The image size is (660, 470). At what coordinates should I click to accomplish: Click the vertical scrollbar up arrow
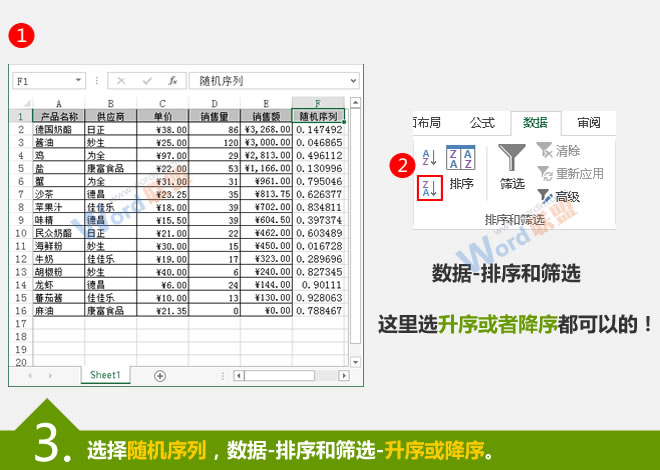356,103
